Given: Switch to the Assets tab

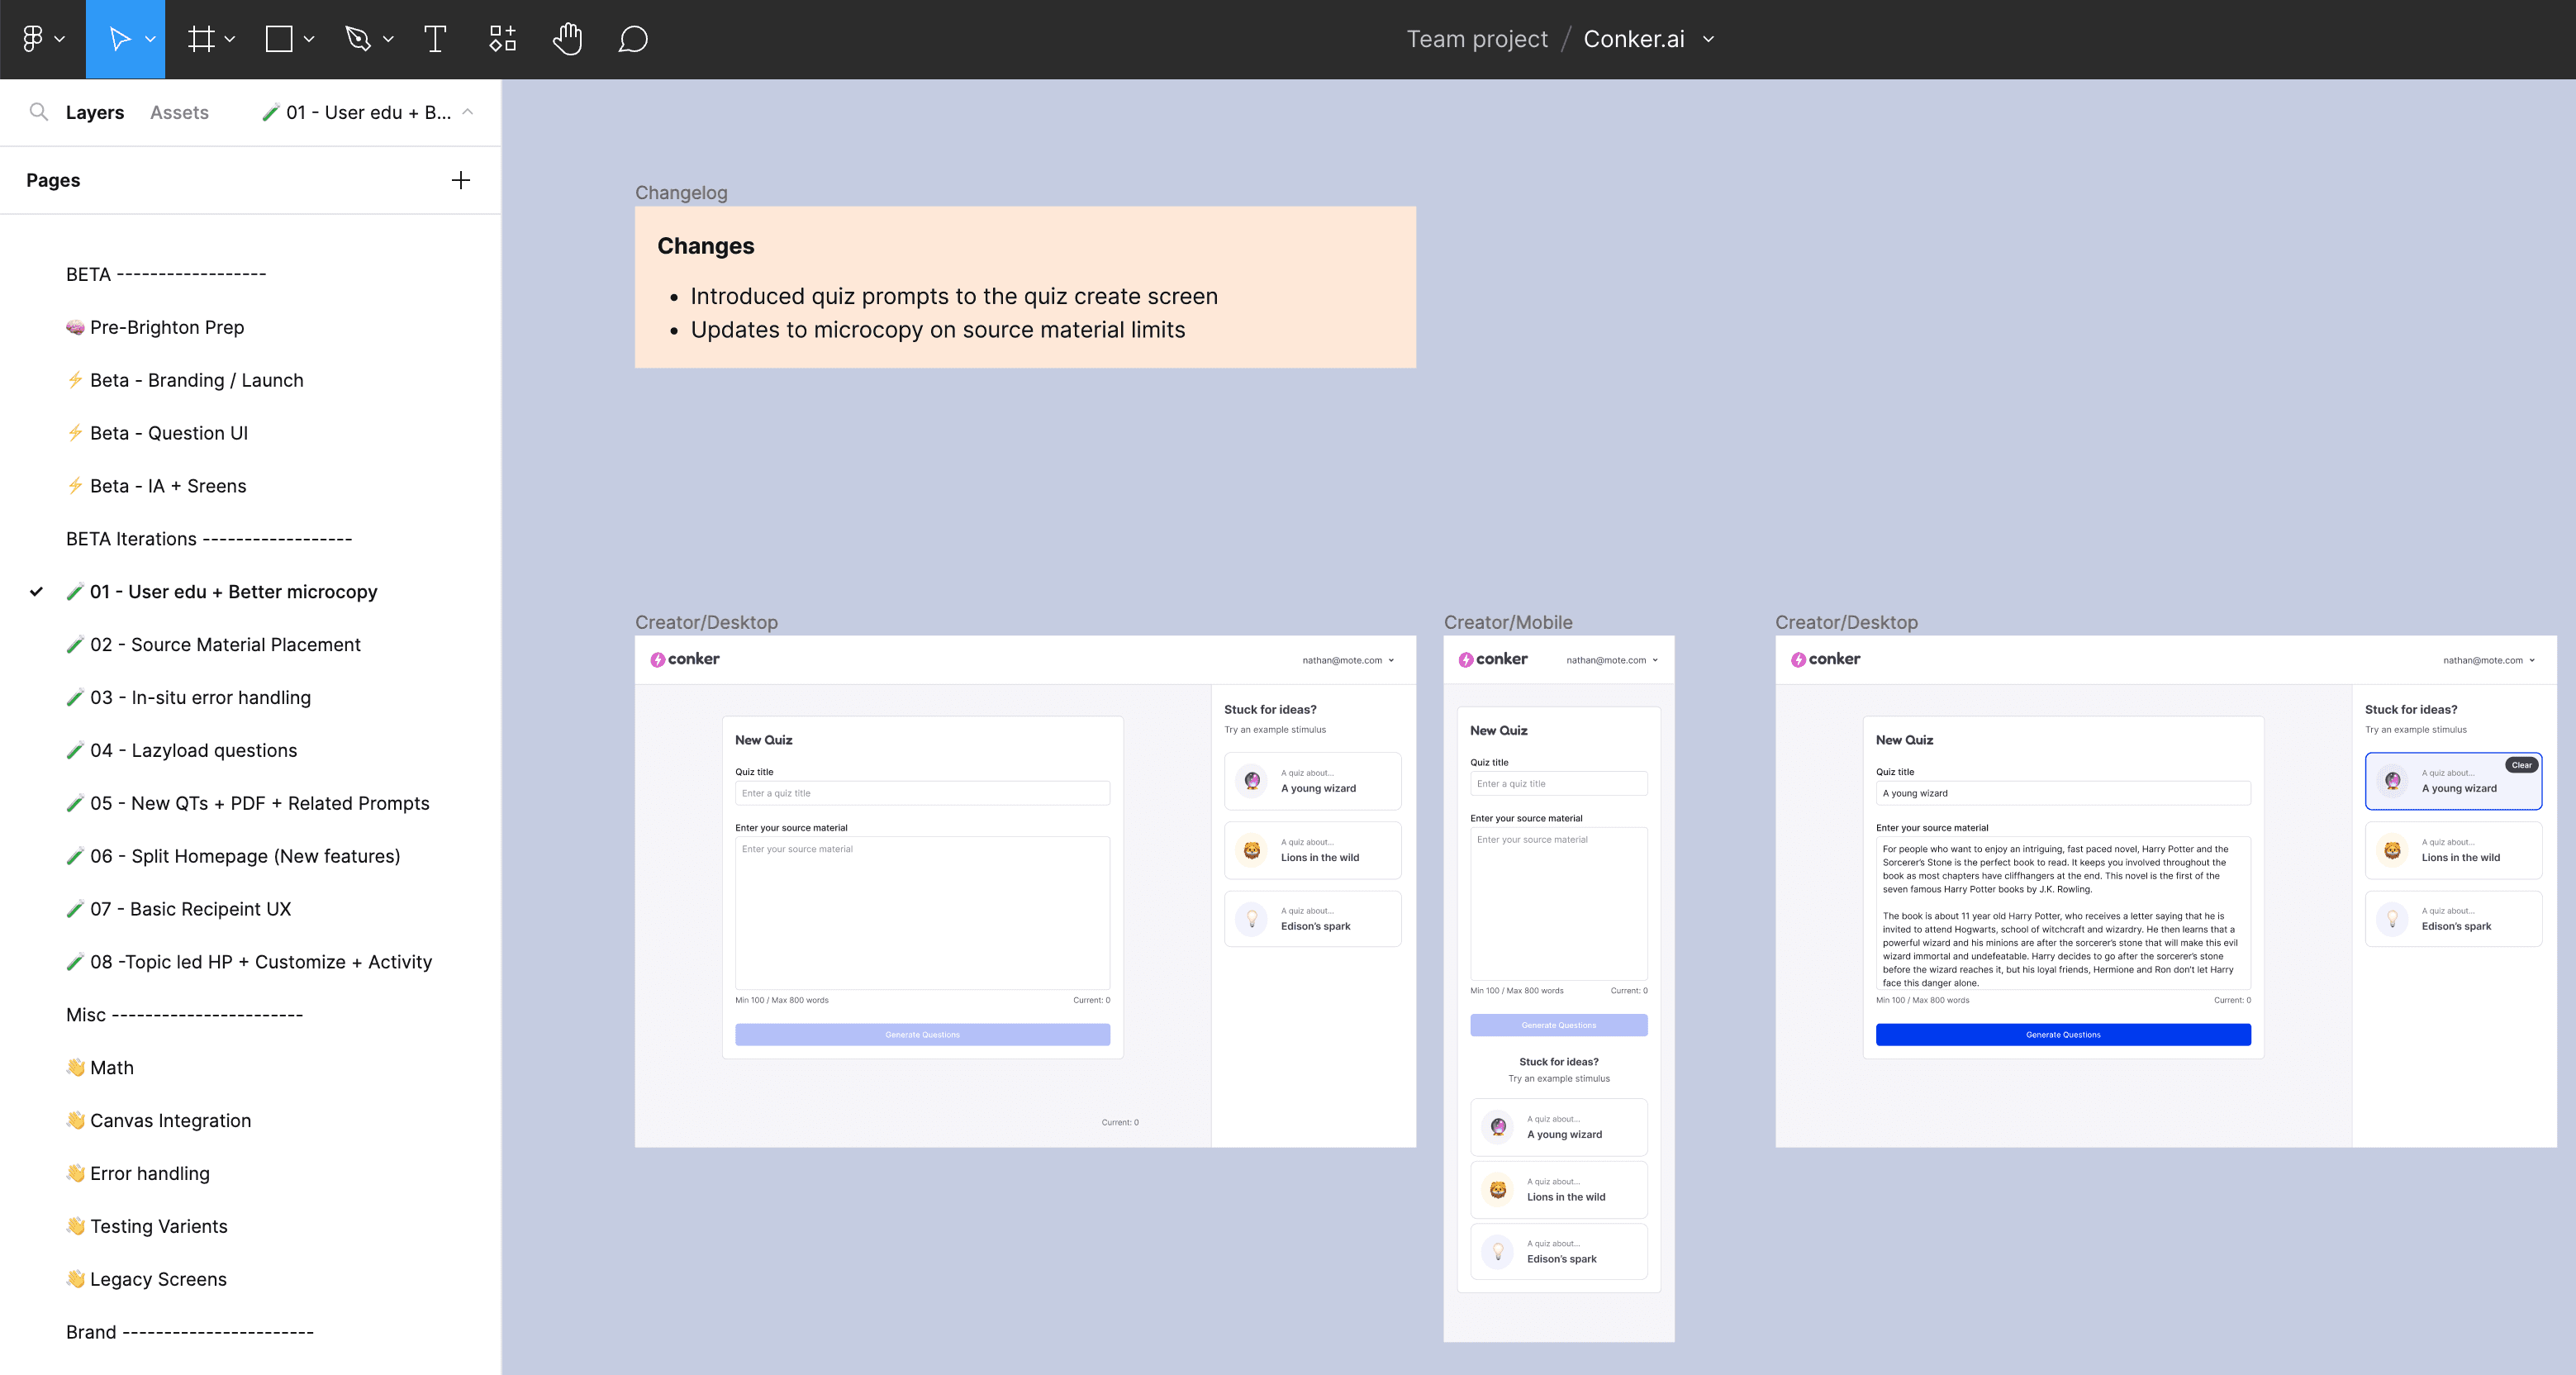Looking at the screenshot, I should pyautogui.click(x=179, y=112).
